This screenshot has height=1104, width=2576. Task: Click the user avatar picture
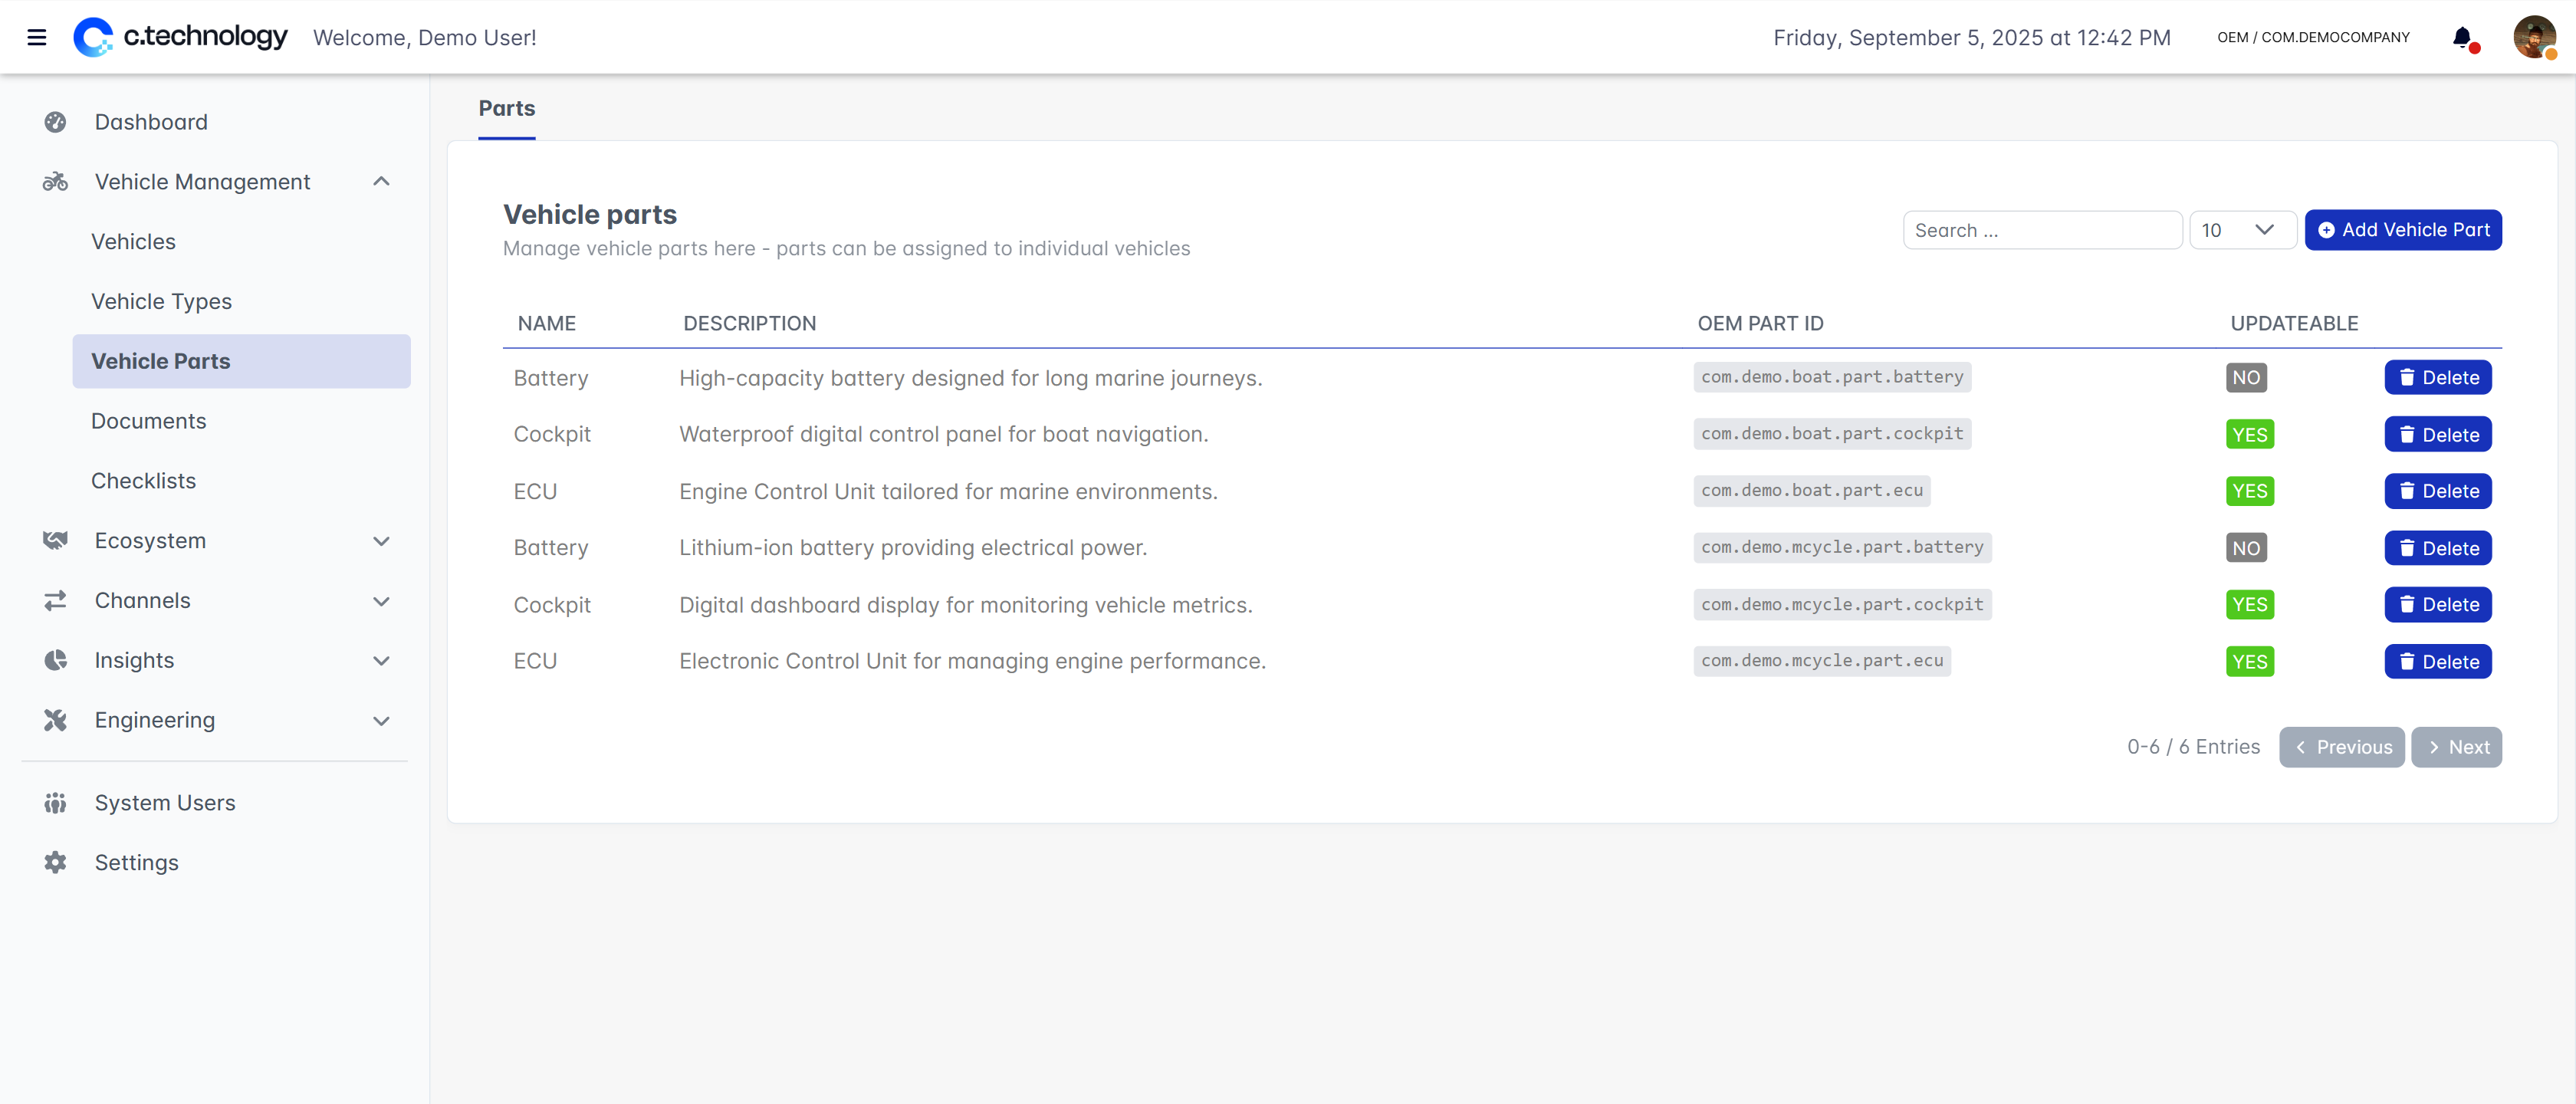[x=2533, y=38]
